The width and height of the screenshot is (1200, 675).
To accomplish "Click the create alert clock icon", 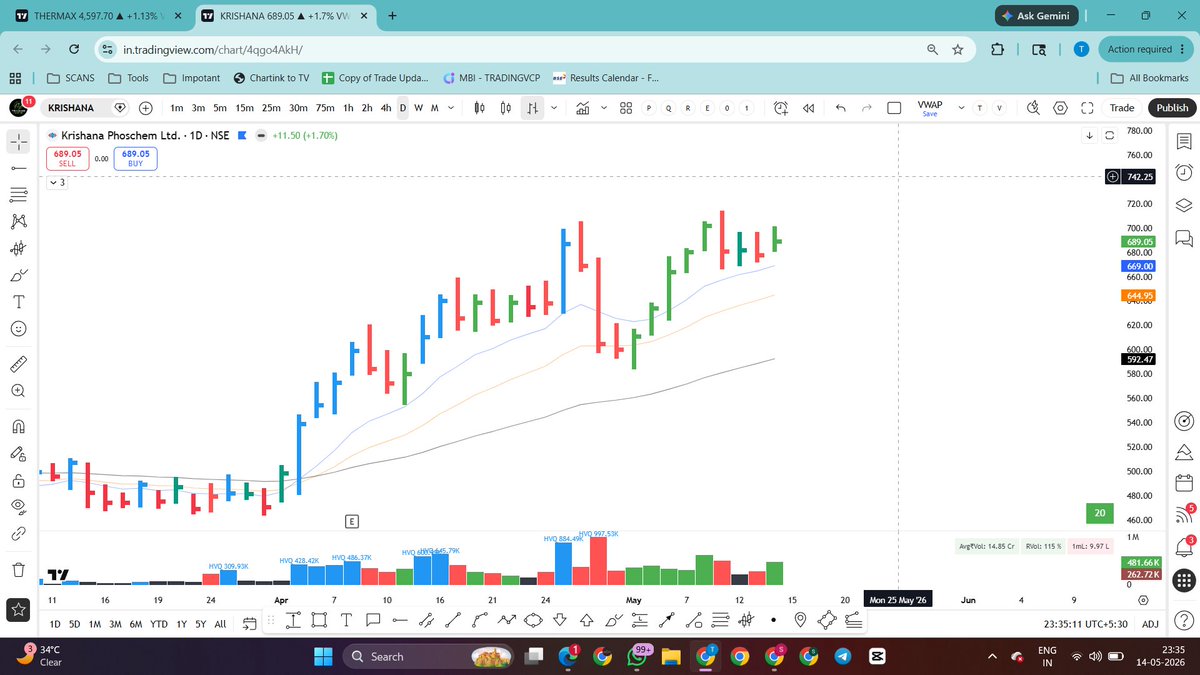I will click(781, 108).
